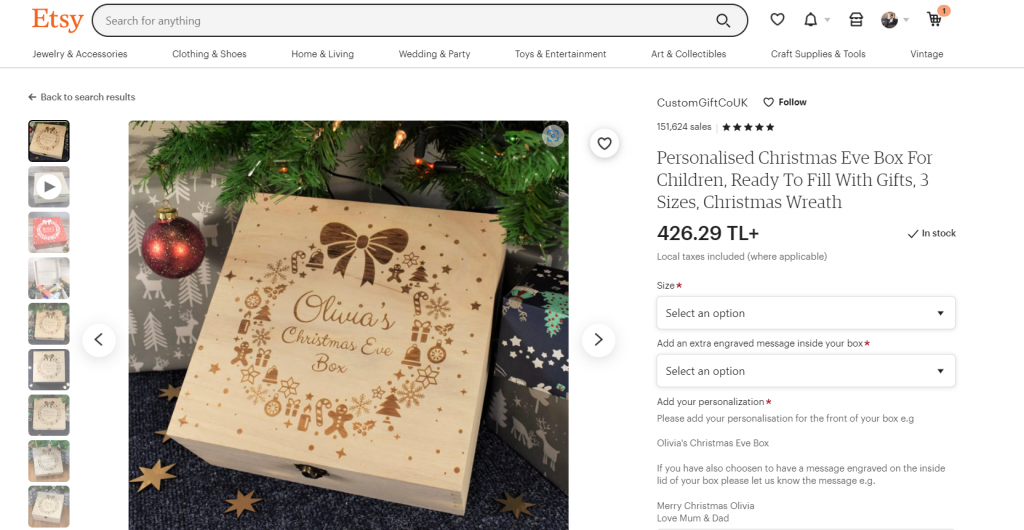Expand the Size options dropdown
The width and height of the screenshot is (1024, 530).
[805, 313]
